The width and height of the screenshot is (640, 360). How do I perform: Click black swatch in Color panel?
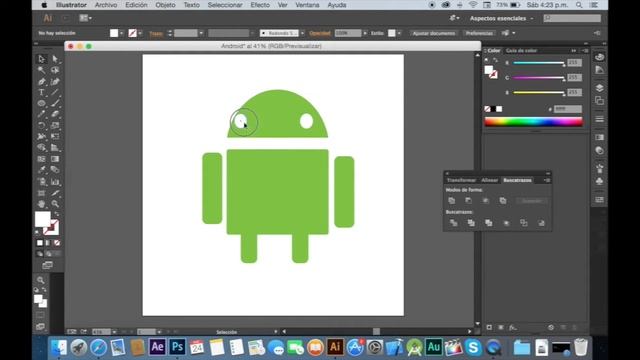(x=493, y=109)
